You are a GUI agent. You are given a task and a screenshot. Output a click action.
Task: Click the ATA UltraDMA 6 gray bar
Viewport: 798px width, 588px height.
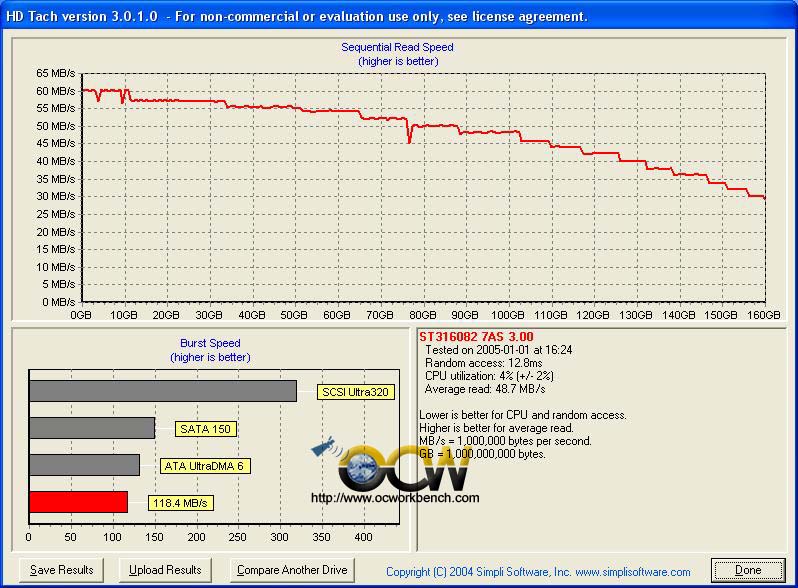pos(84,465)
